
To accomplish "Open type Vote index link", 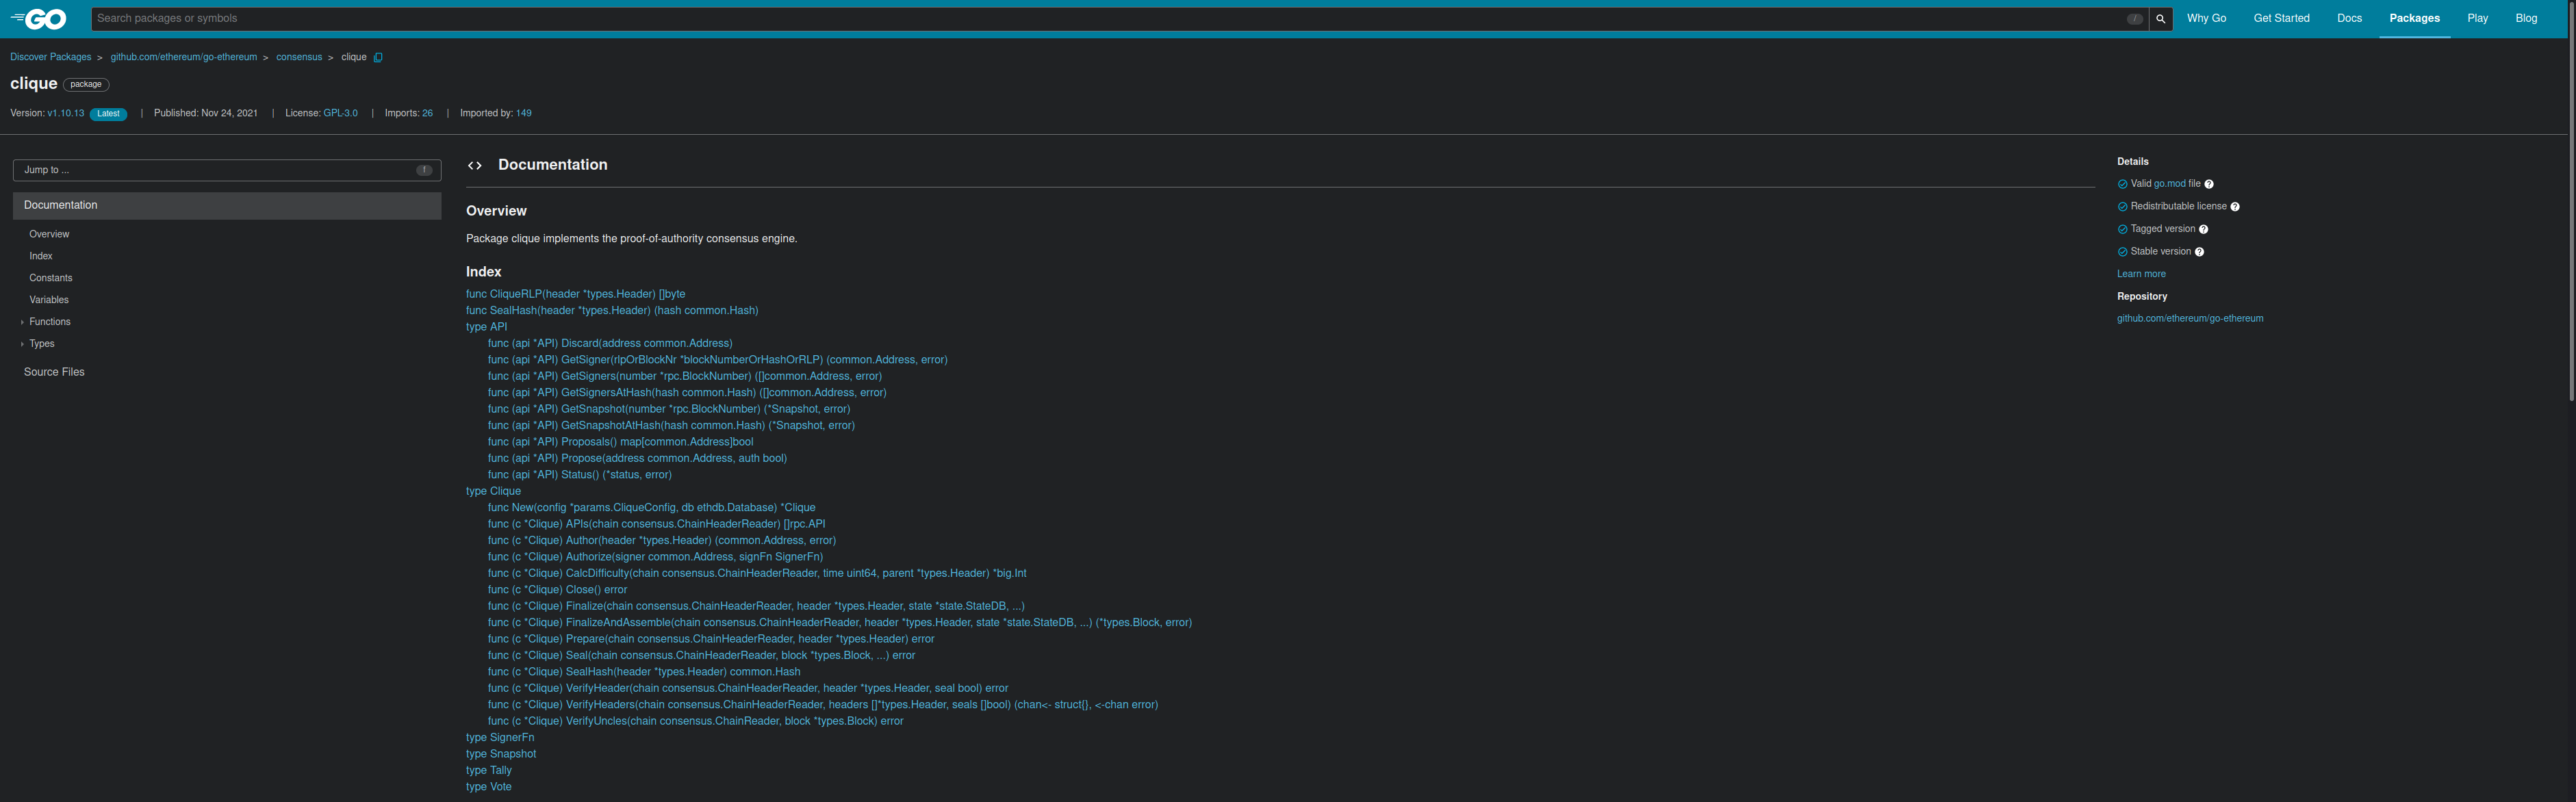I will [489, 787].
